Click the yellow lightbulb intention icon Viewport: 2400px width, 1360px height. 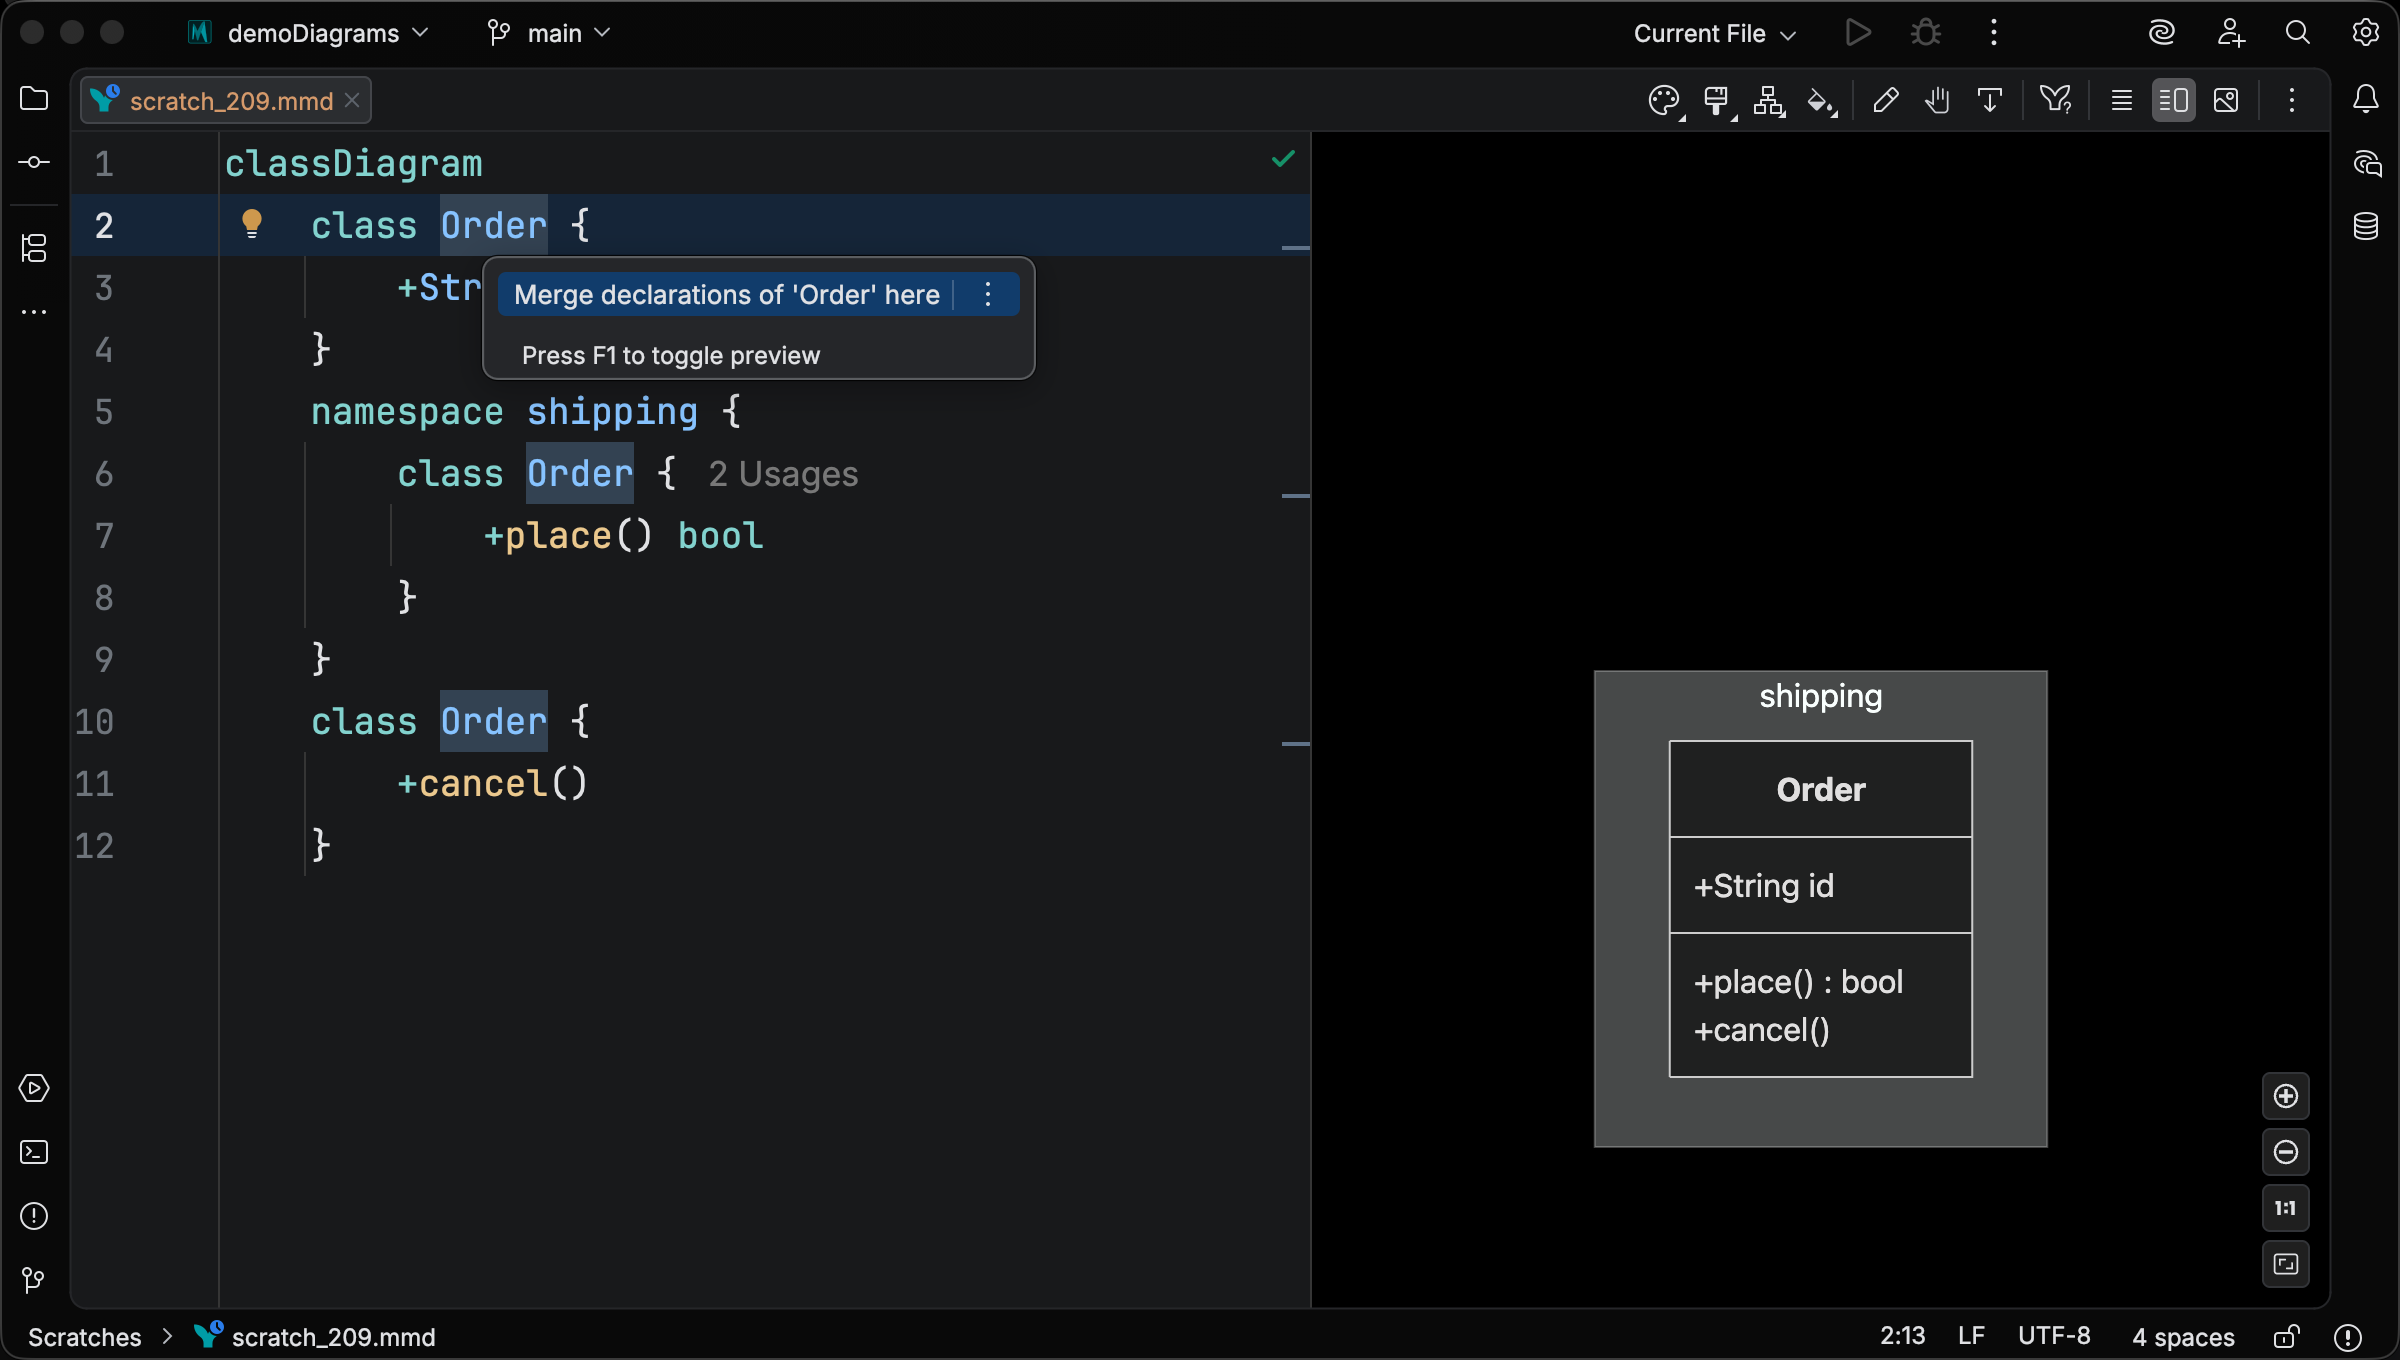[x=252, y=224]
